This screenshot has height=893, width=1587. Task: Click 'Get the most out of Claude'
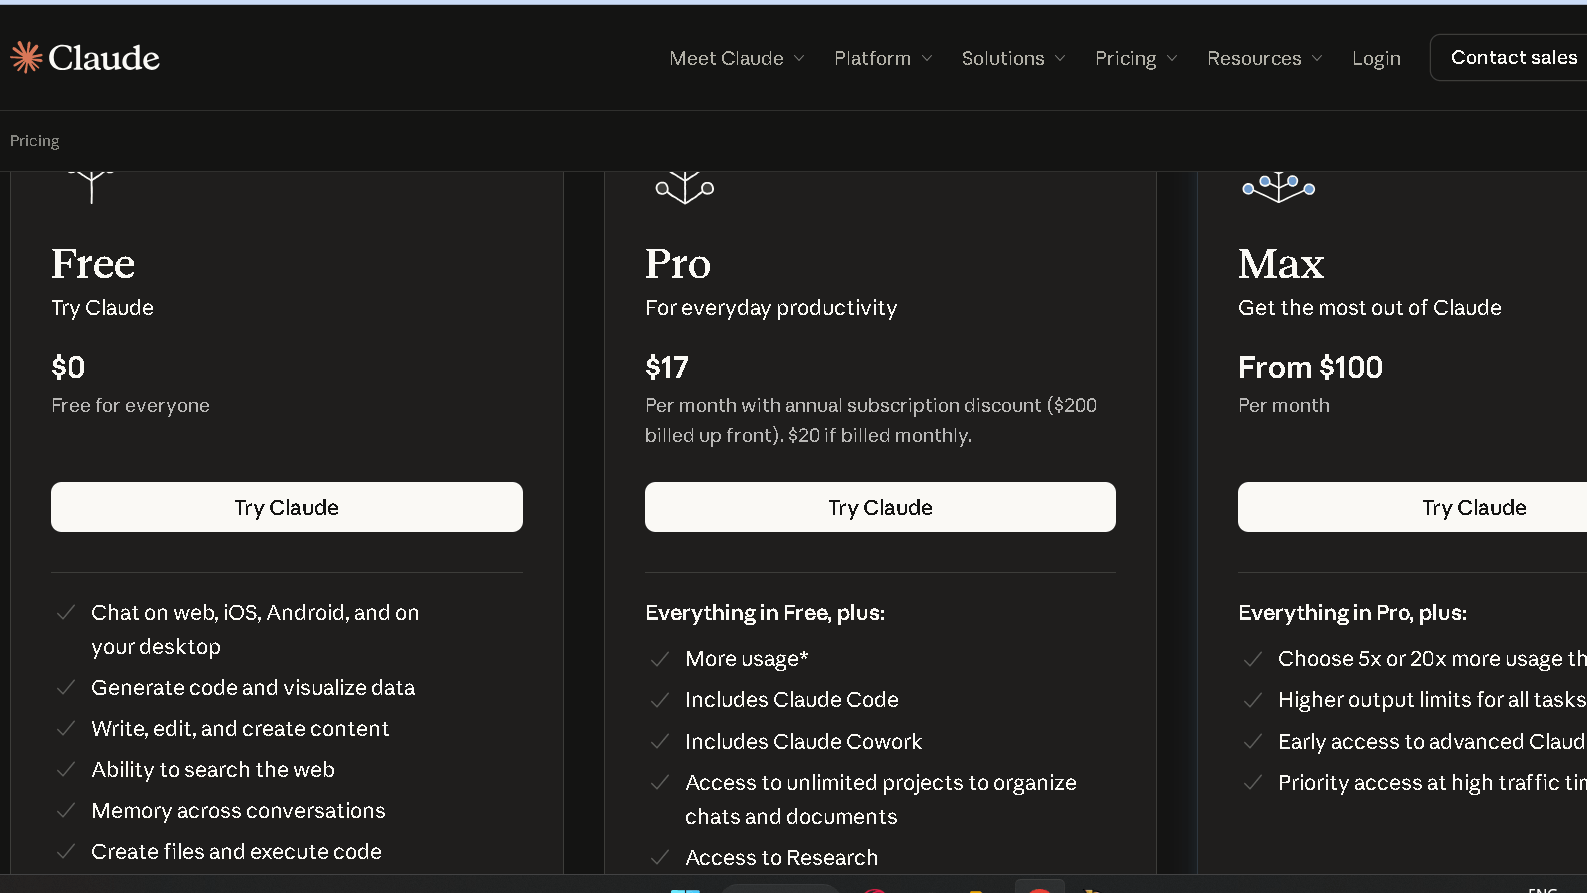[x=1369, y=308]
